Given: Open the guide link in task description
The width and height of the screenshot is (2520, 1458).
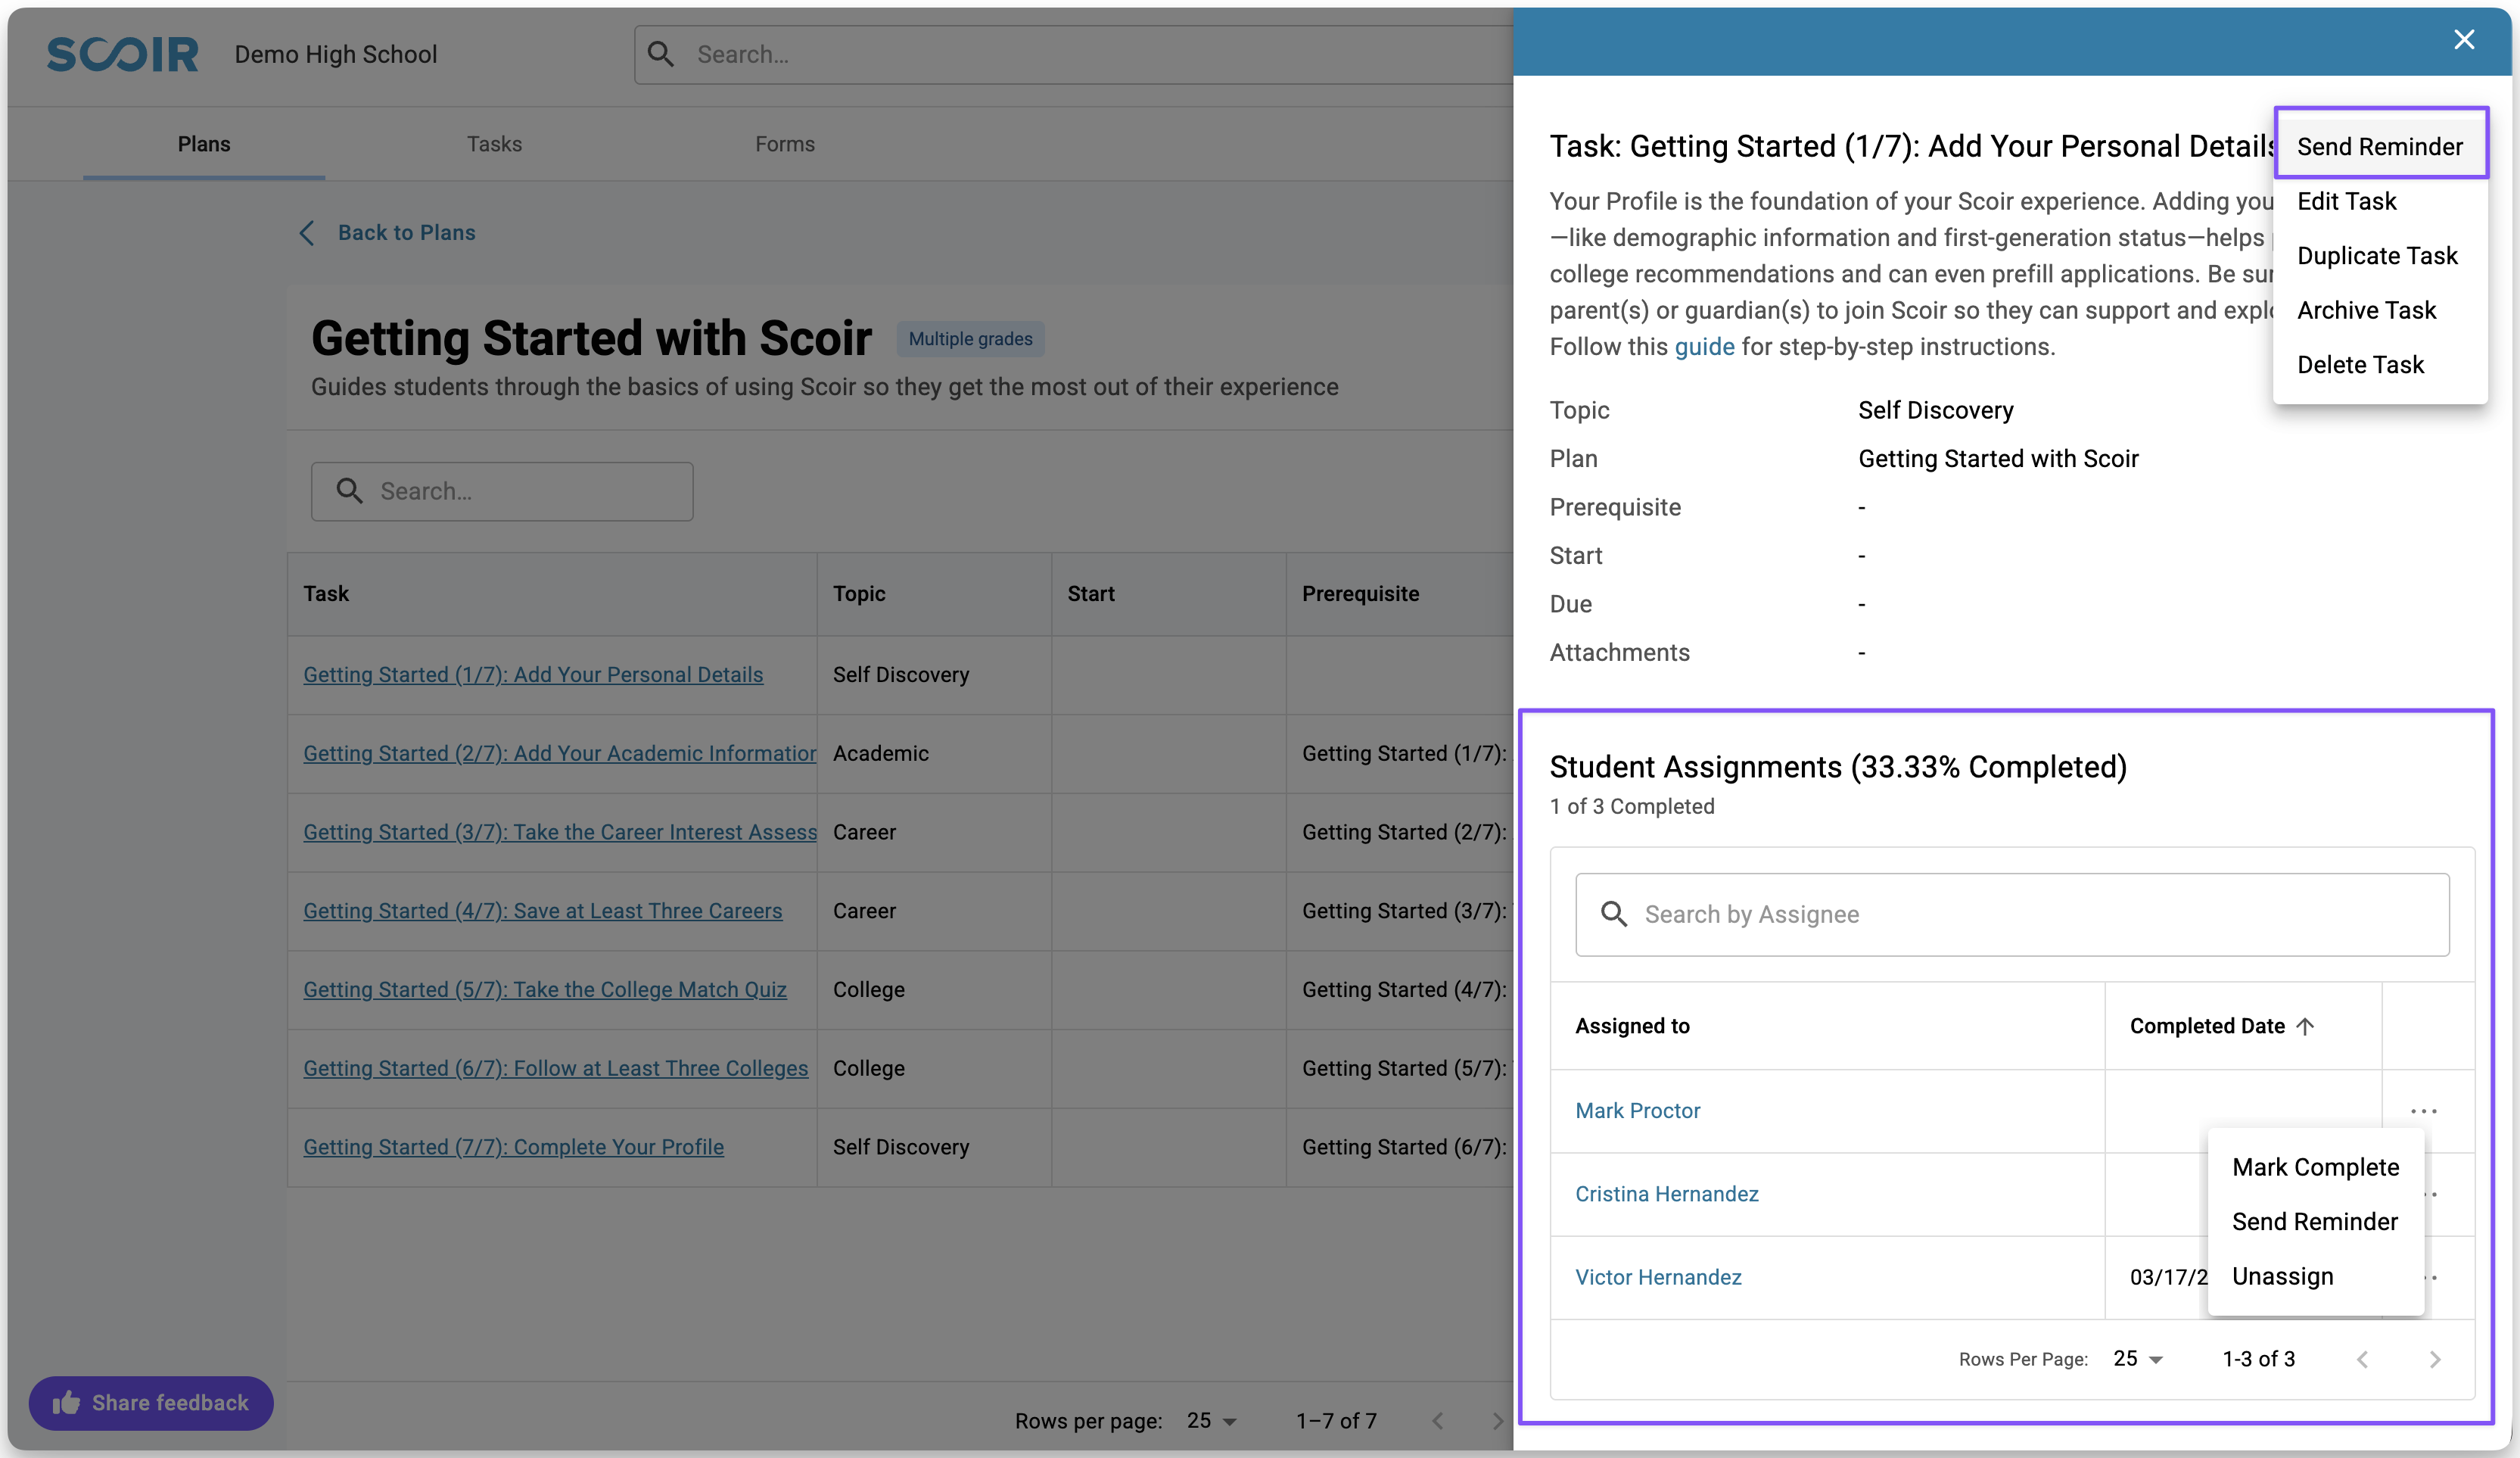Looking at the screenshot, I should click(1704, 347).
